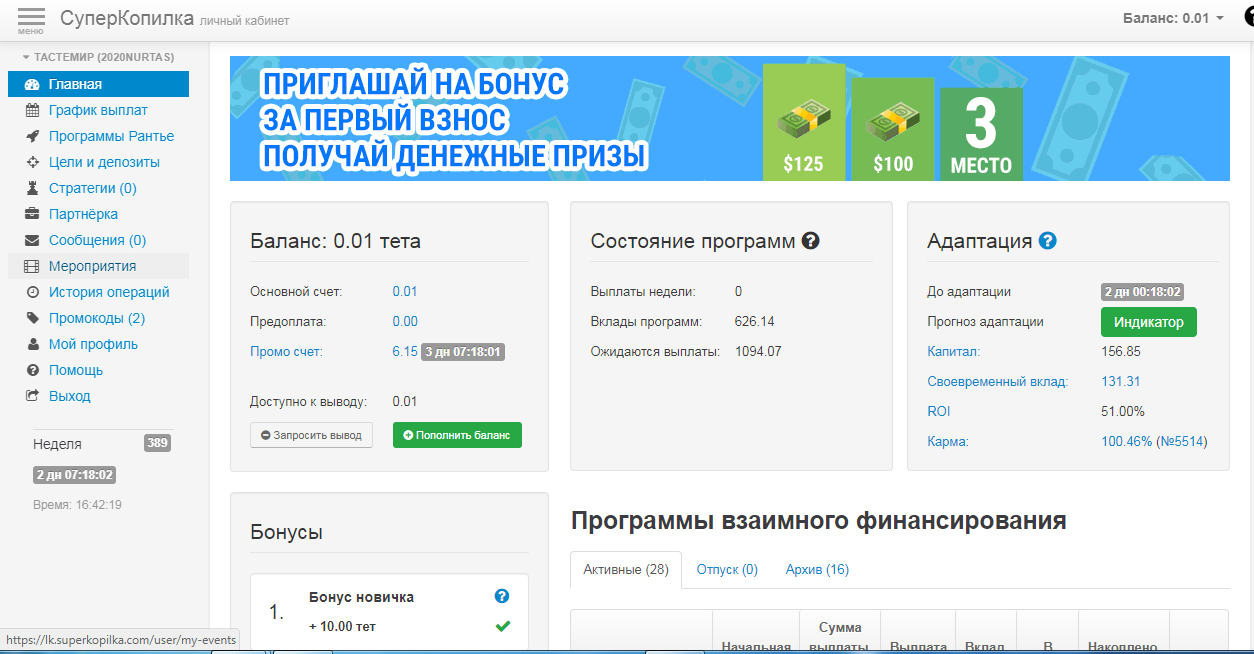Click the rocket icon for Программы Рантье

click(x=32, y=137)
